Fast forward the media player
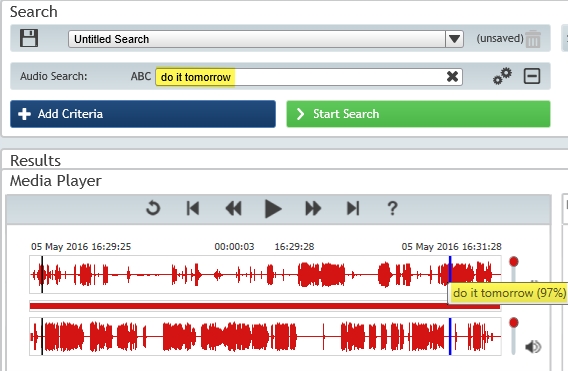 (313, 208)
